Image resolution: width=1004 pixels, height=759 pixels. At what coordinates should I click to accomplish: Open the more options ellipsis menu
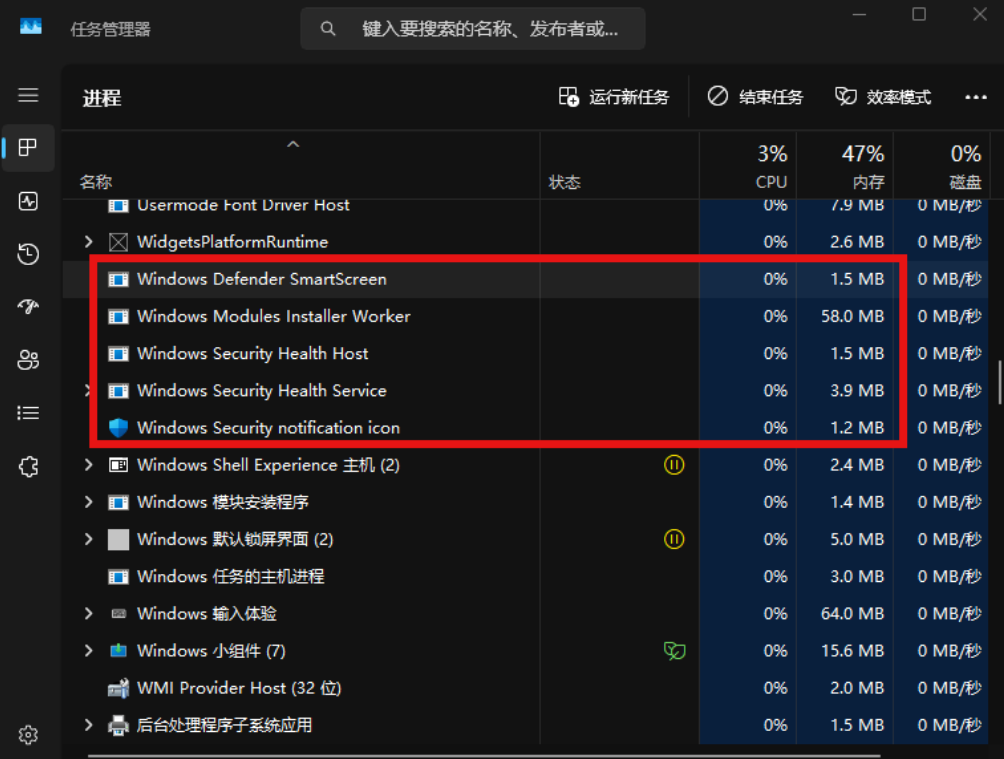[975, 97]
